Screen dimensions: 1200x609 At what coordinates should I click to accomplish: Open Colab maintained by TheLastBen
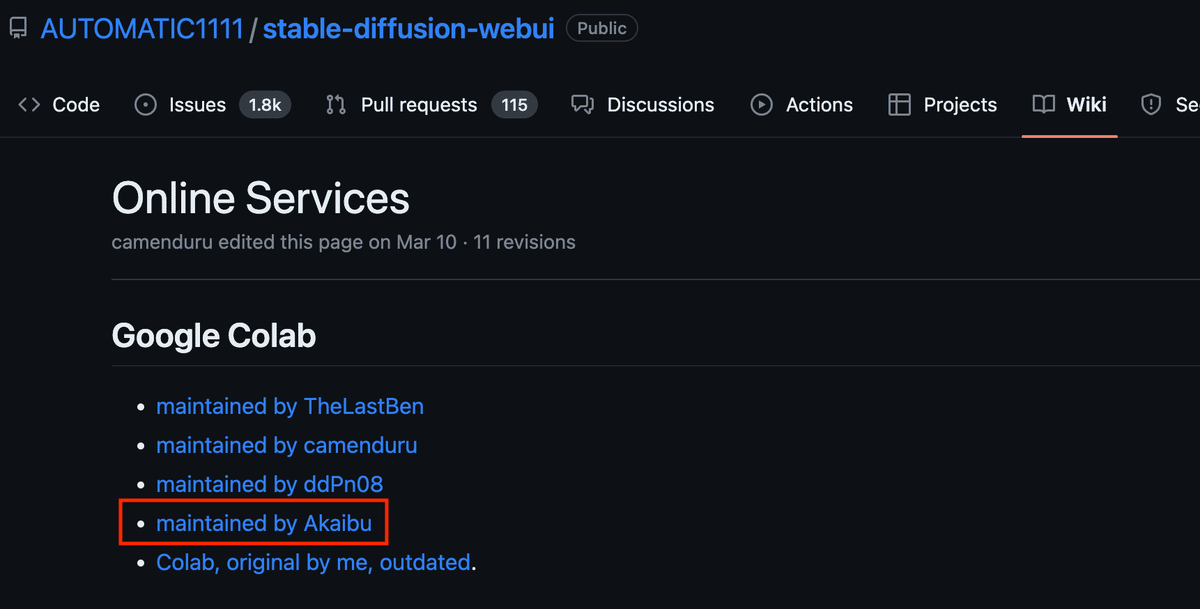[290, 406]
